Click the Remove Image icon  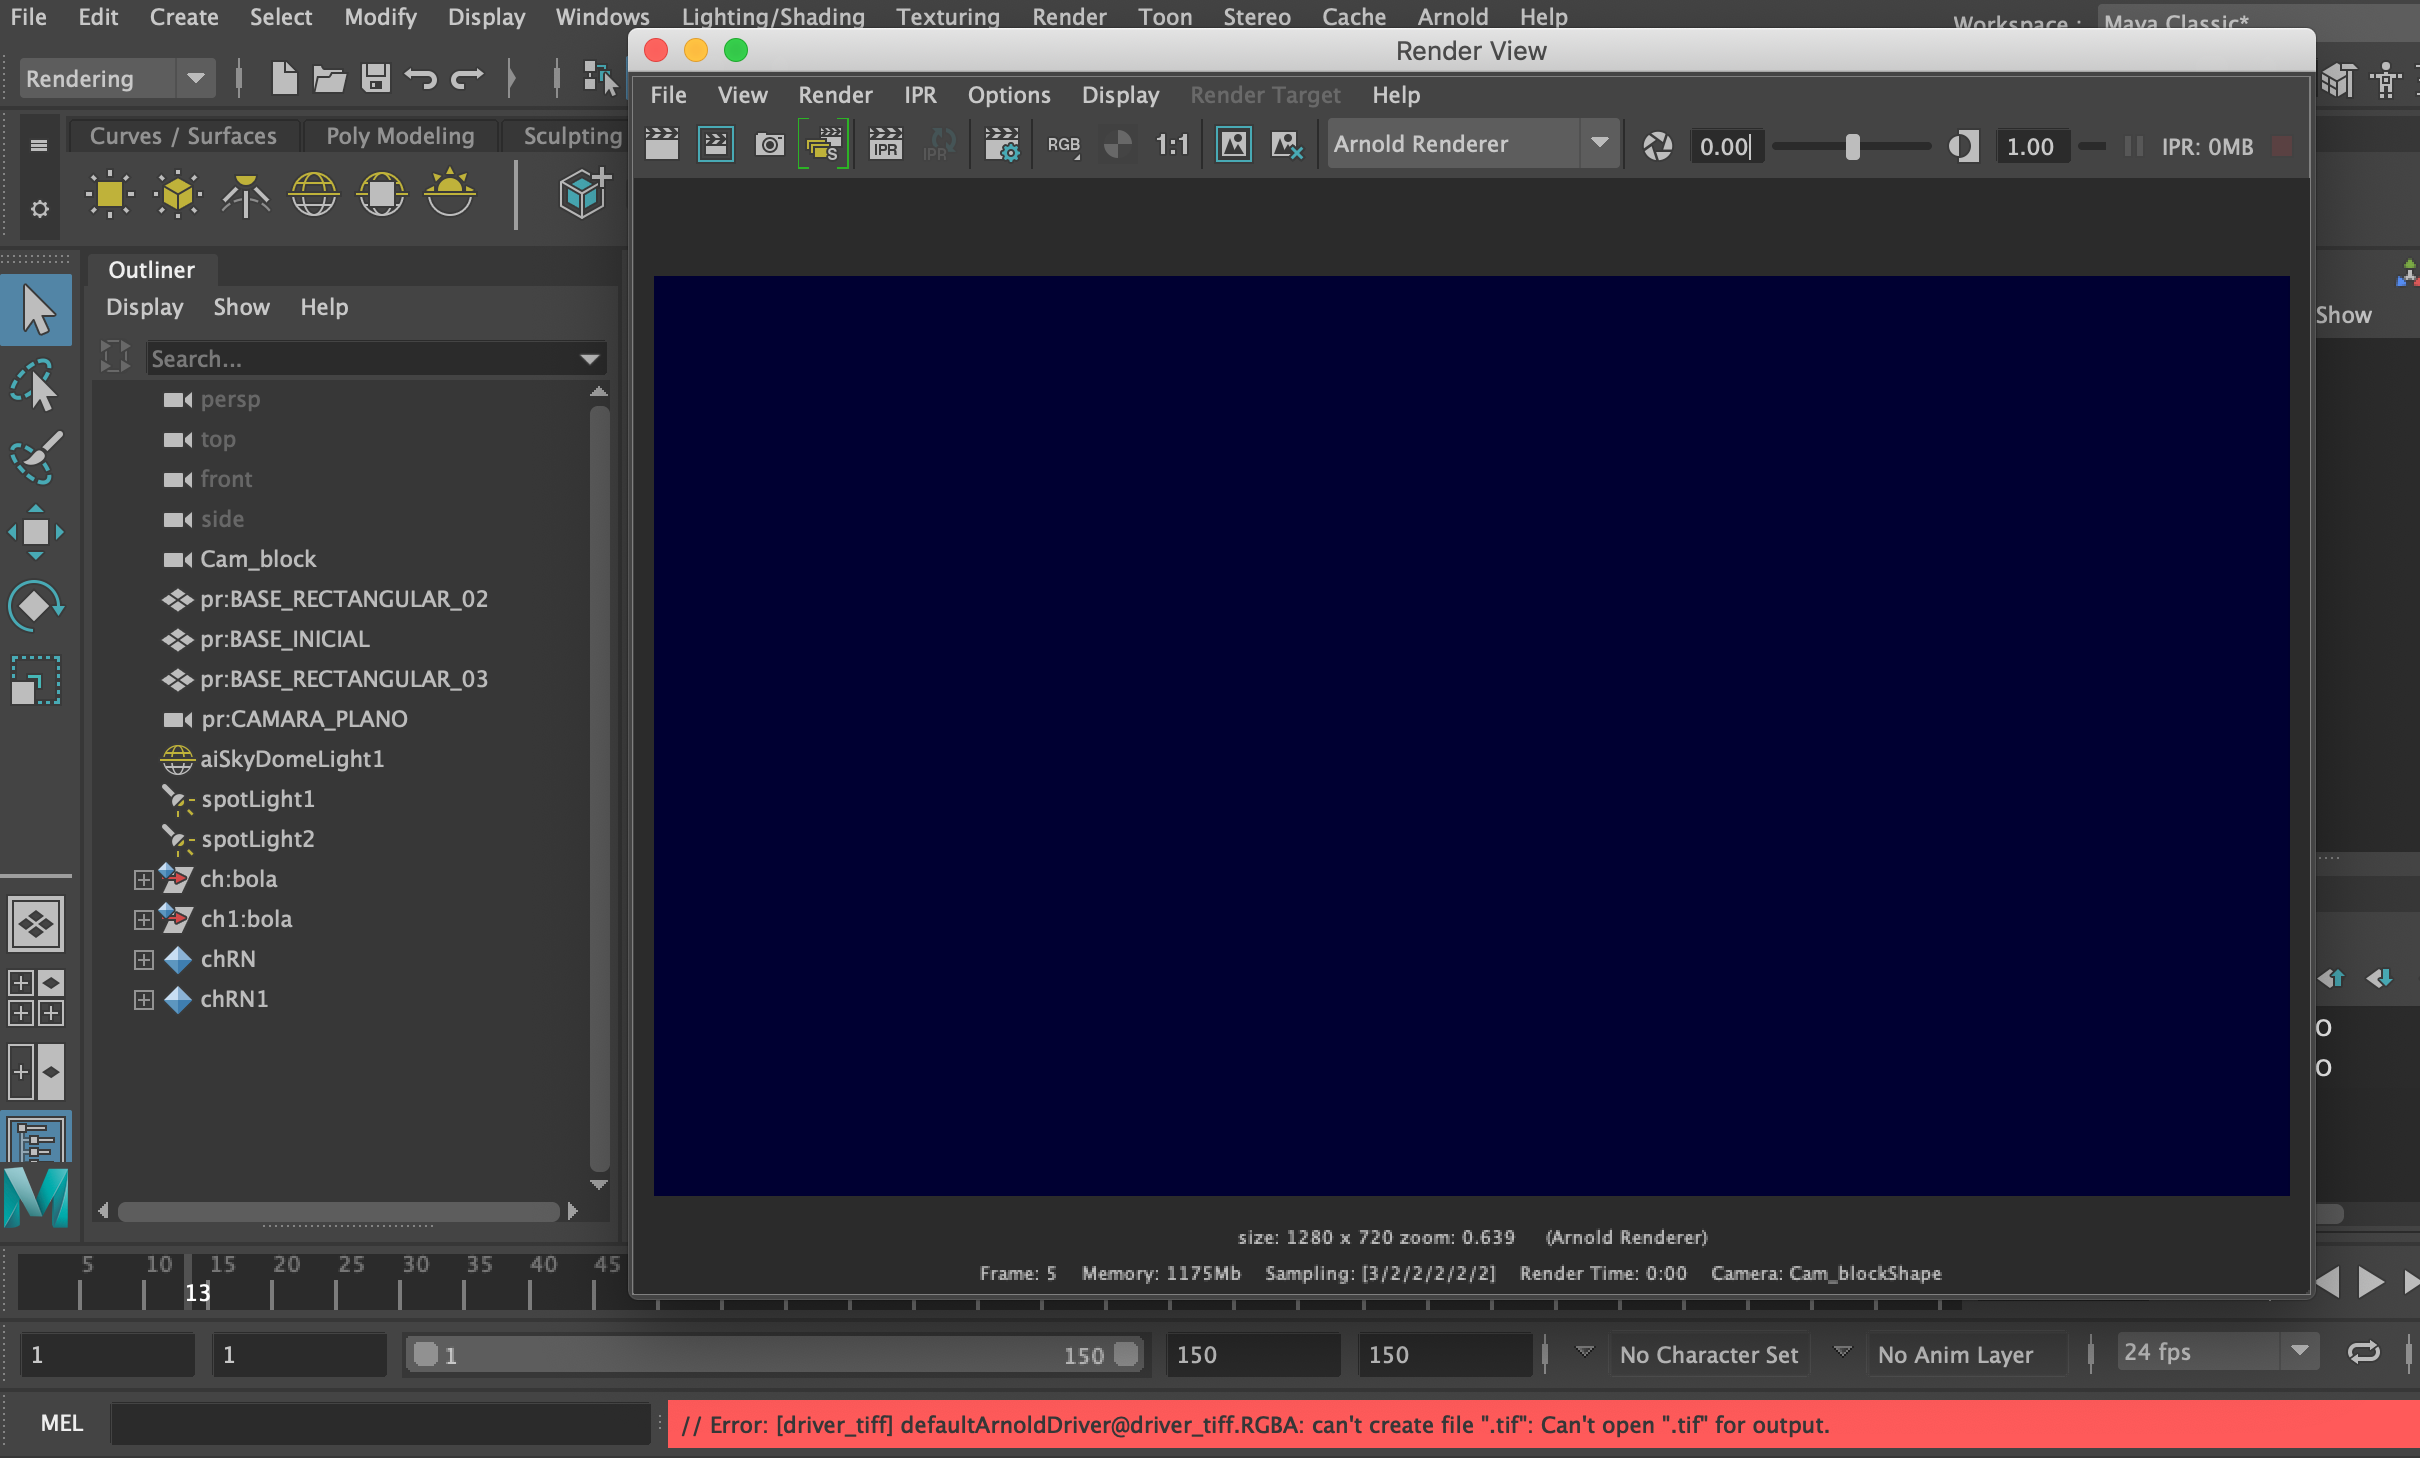pos(1286,145)
